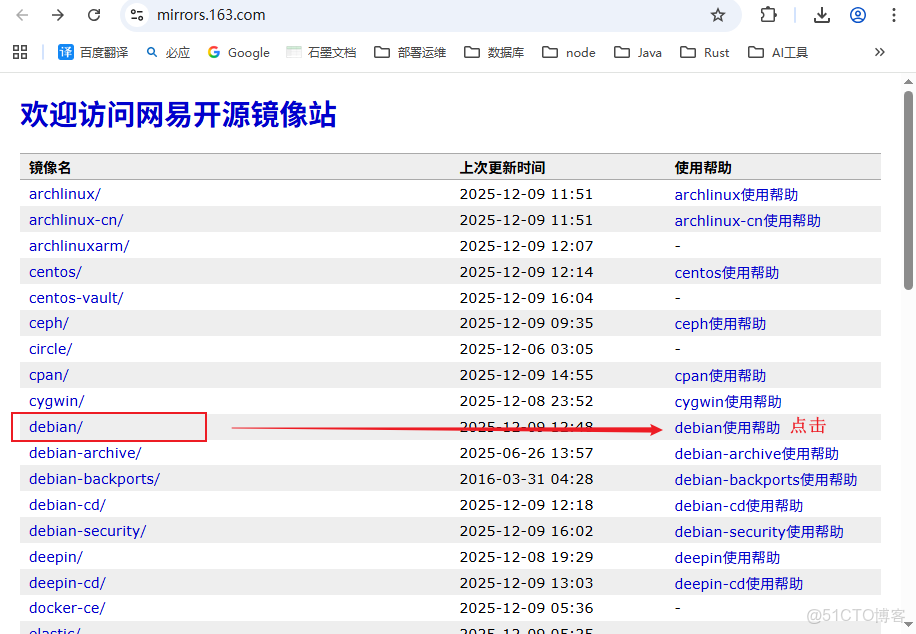Open the centos/ mirror directory
916x634 pixels.
55,271
